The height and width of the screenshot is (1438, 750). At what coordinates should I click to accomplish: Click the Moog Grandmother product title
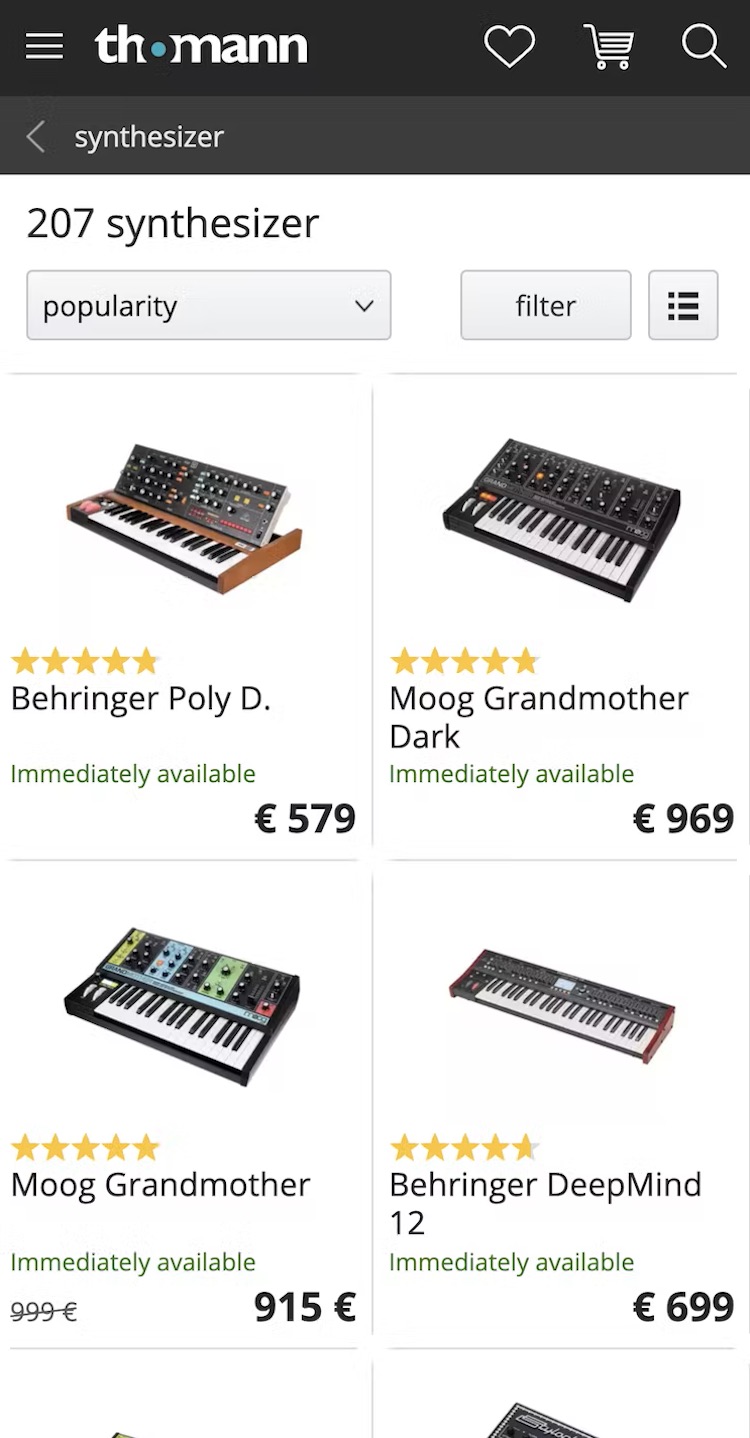(160, 1185)
